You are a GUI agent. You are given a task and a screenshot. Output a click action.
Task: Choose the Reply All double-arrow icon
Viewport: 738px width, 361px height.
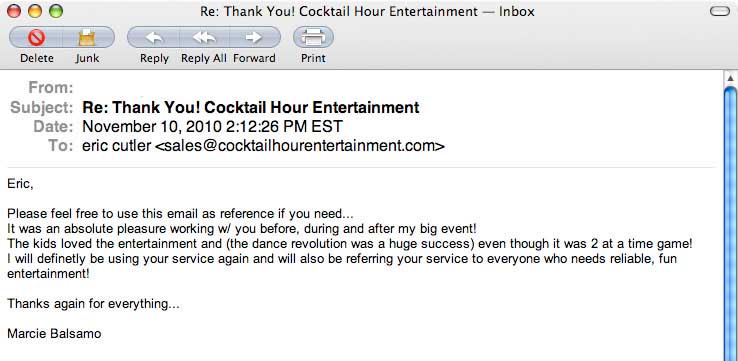(x=204, y=37)
